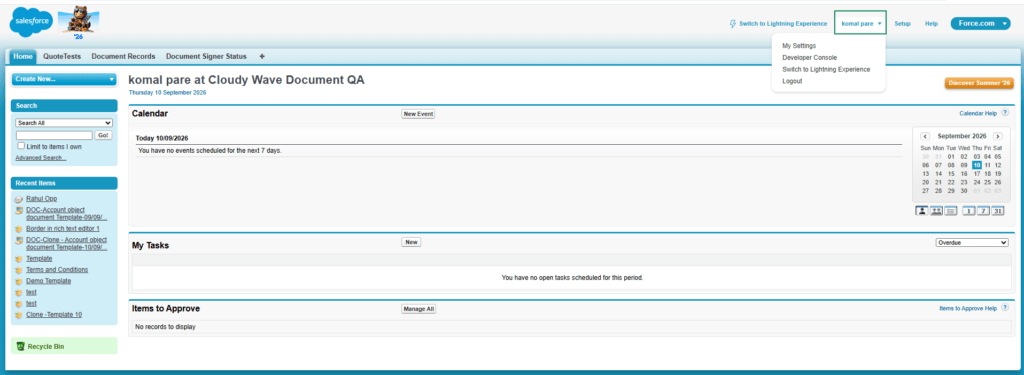Screen dimensions: 1024x375
Task: Show month view icon labeled 31
Action: (x=998, y=210)
